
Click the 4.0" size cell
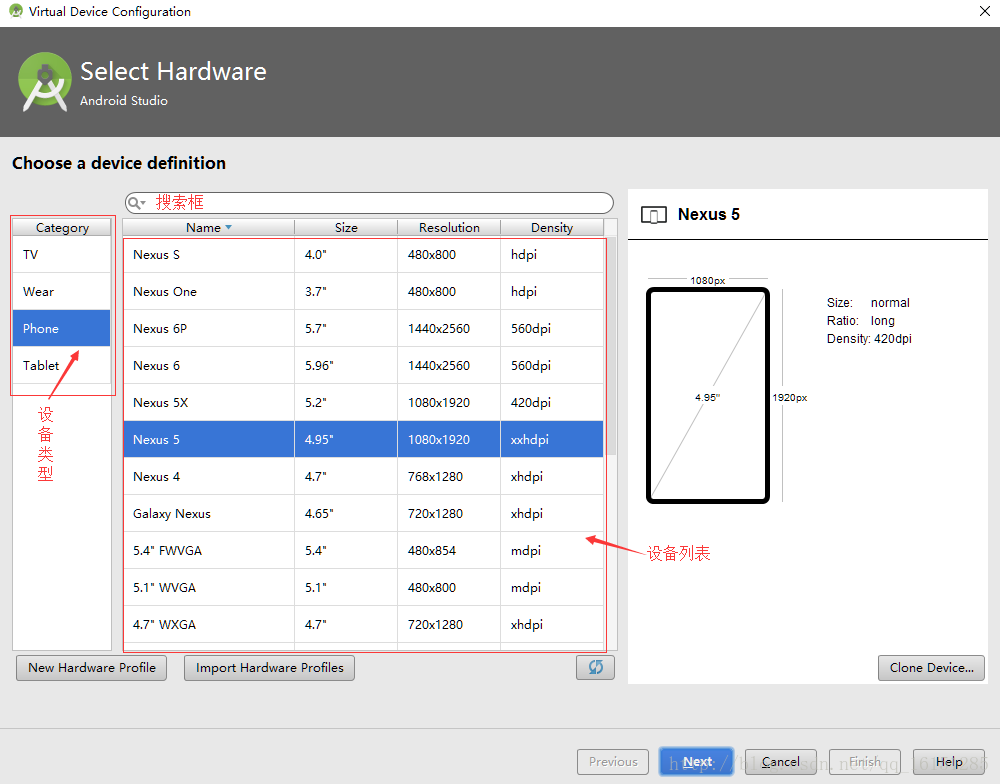click(x=346, y=255)
